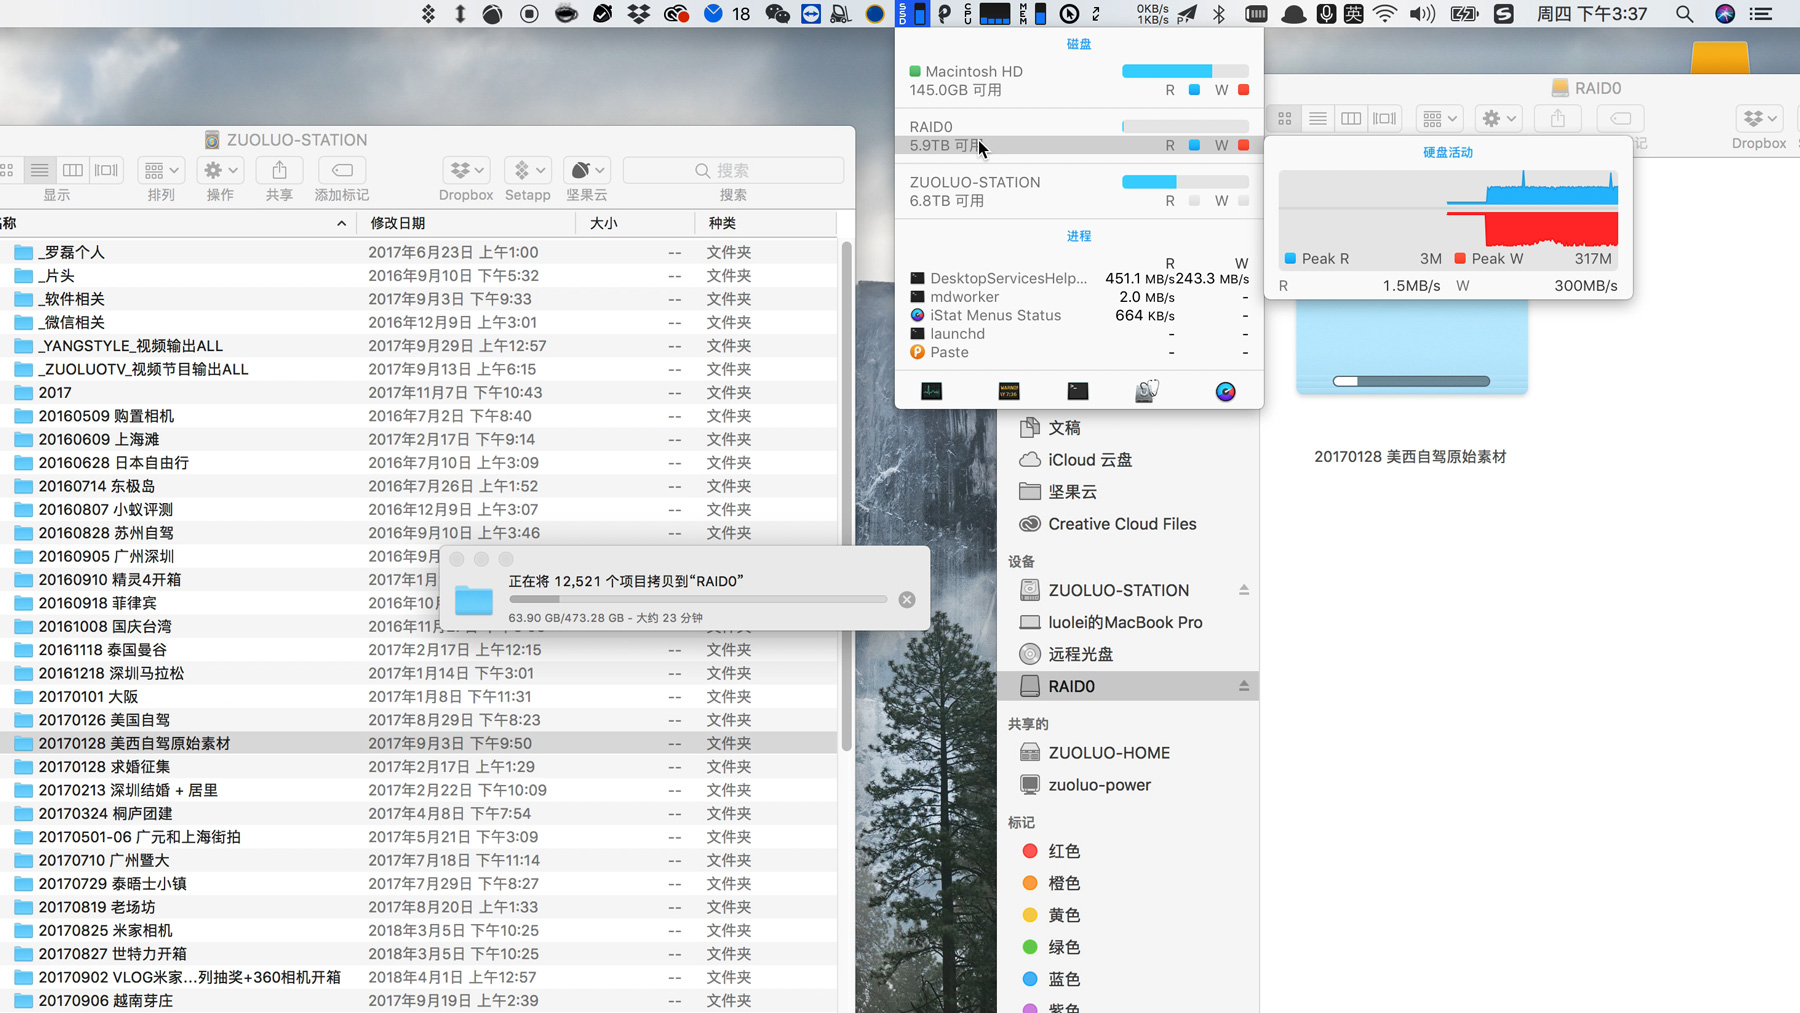Sort by the 修改日期 column header
Image resolution: width=1800 pixels, height=1013 pixels.
coord(398,223)
